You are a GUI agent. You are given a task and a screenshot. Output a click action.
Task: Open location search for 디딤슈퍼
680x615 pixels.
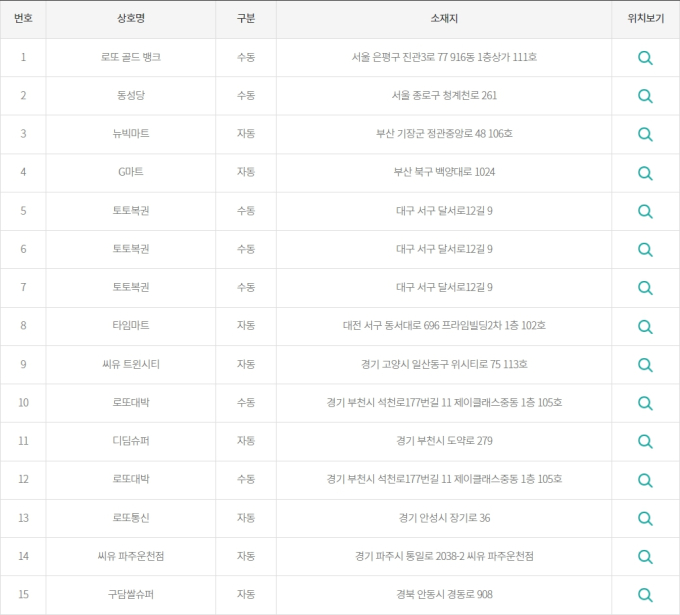click(645, 441)
